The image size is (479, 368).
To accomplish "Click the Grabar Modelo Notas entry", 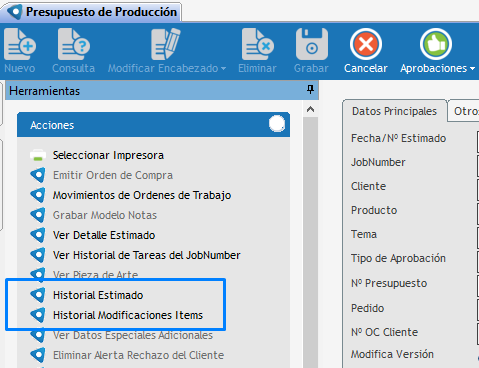I will [x=105, y=215].
